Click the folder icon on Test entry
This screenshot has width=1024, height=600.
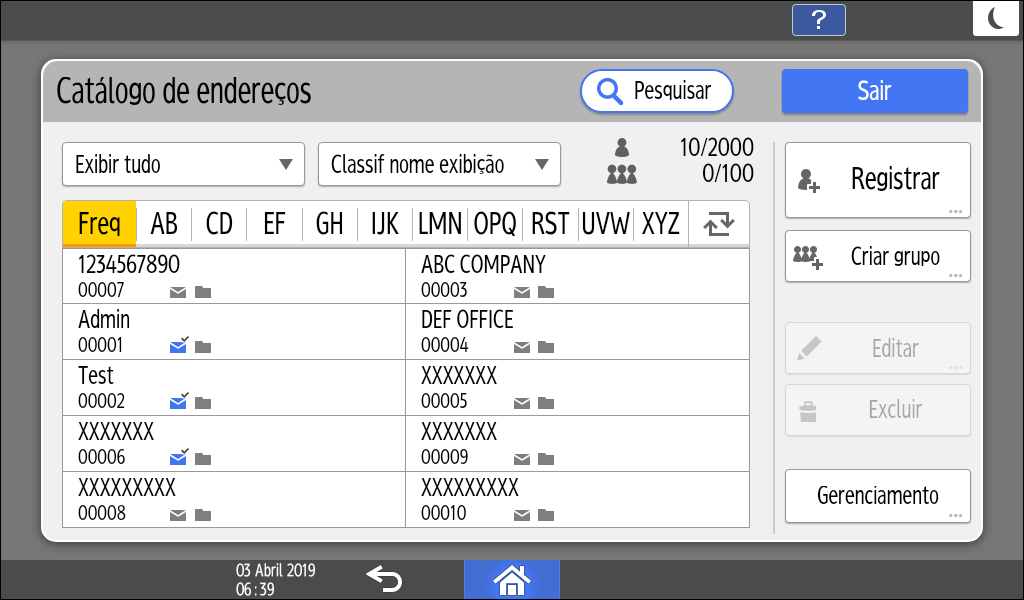(x=203, y=403)
